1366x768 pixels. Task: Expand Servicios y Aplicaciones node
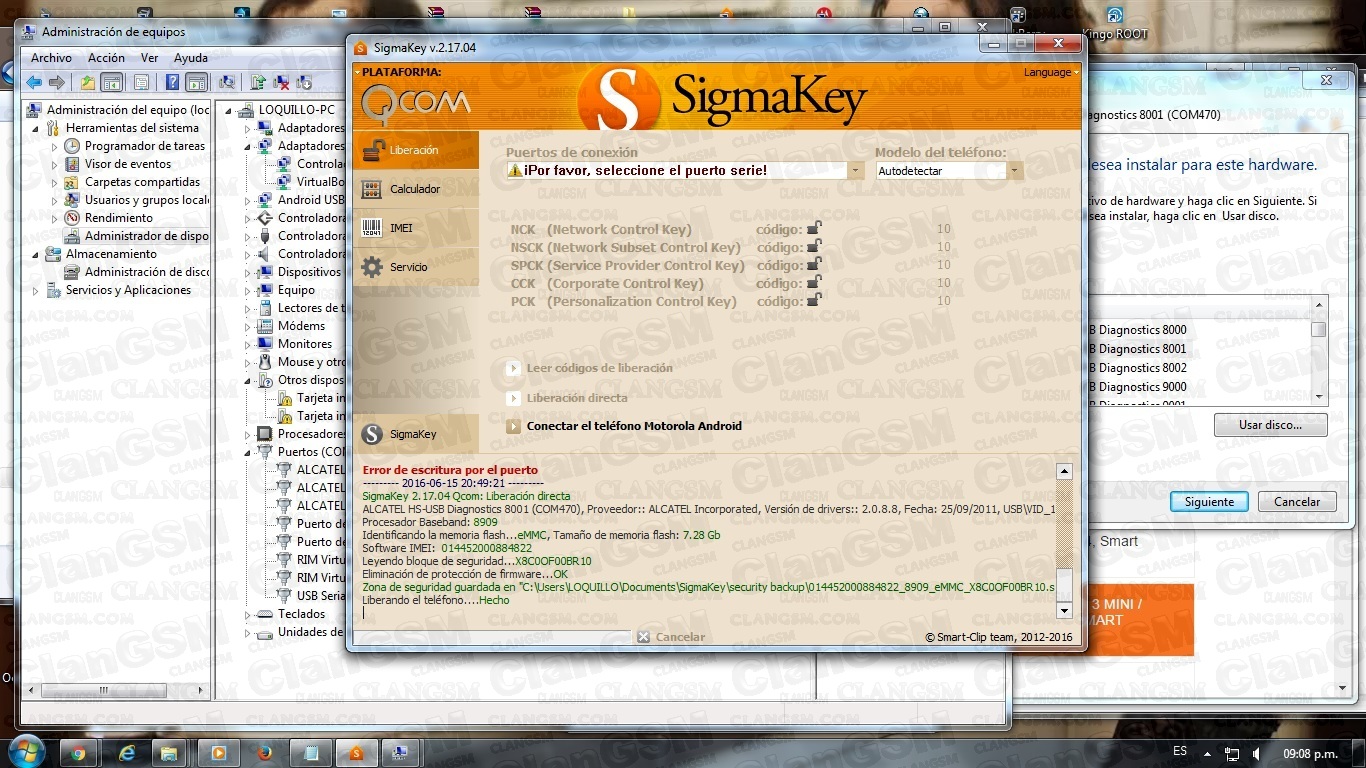coord(37,290)
